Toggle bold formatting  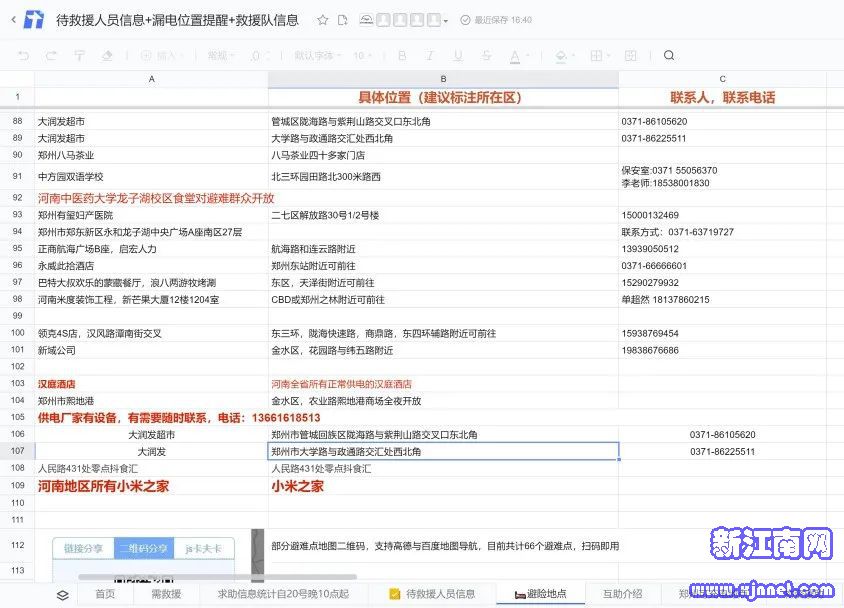tap(402, 55)
